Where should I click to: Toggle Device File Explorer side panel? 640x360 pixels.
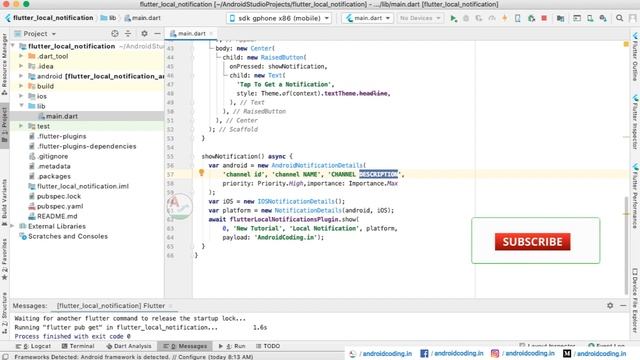635,300
